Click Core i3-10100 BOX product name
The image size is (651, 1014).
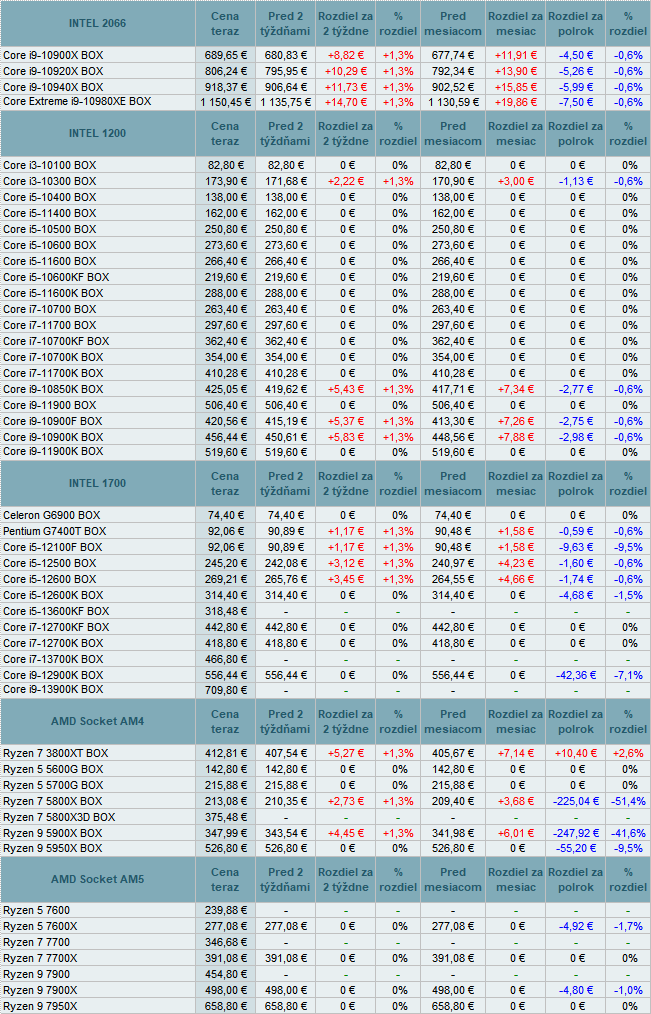click(50, 166)
